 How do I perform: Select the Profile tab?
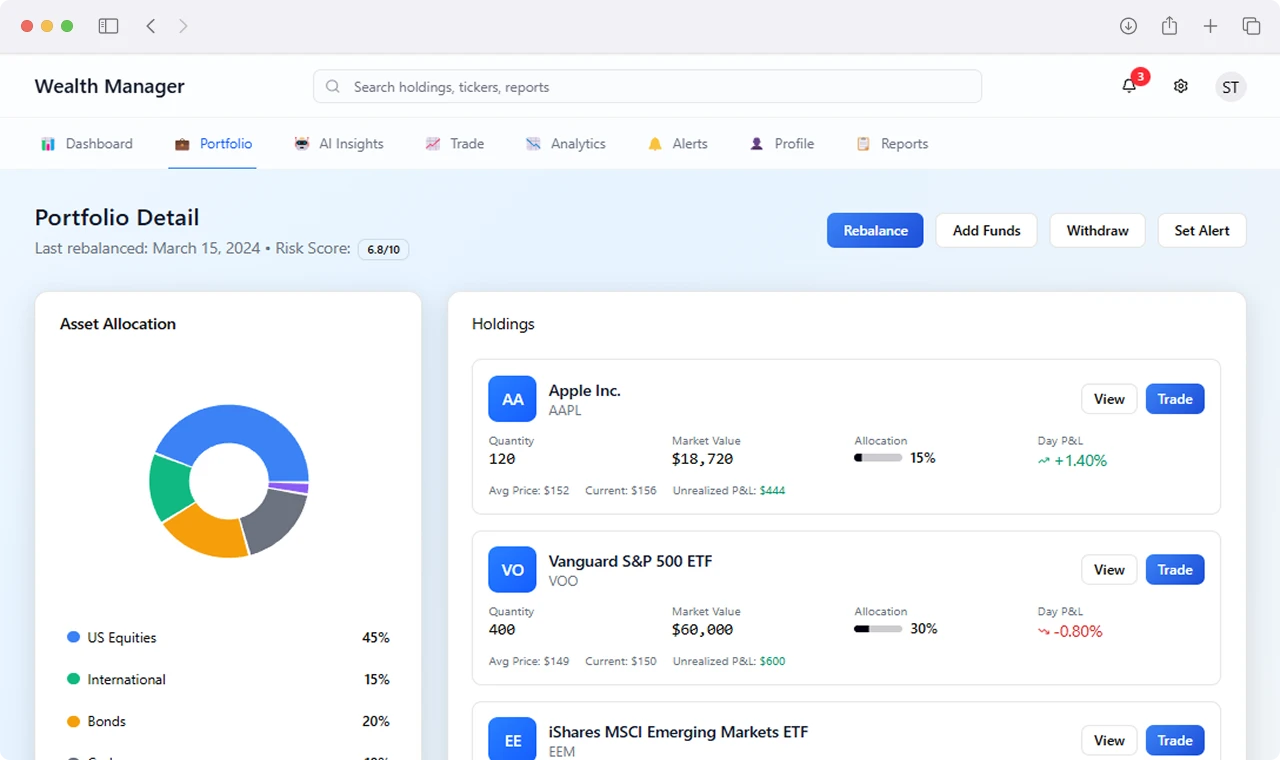782,144
